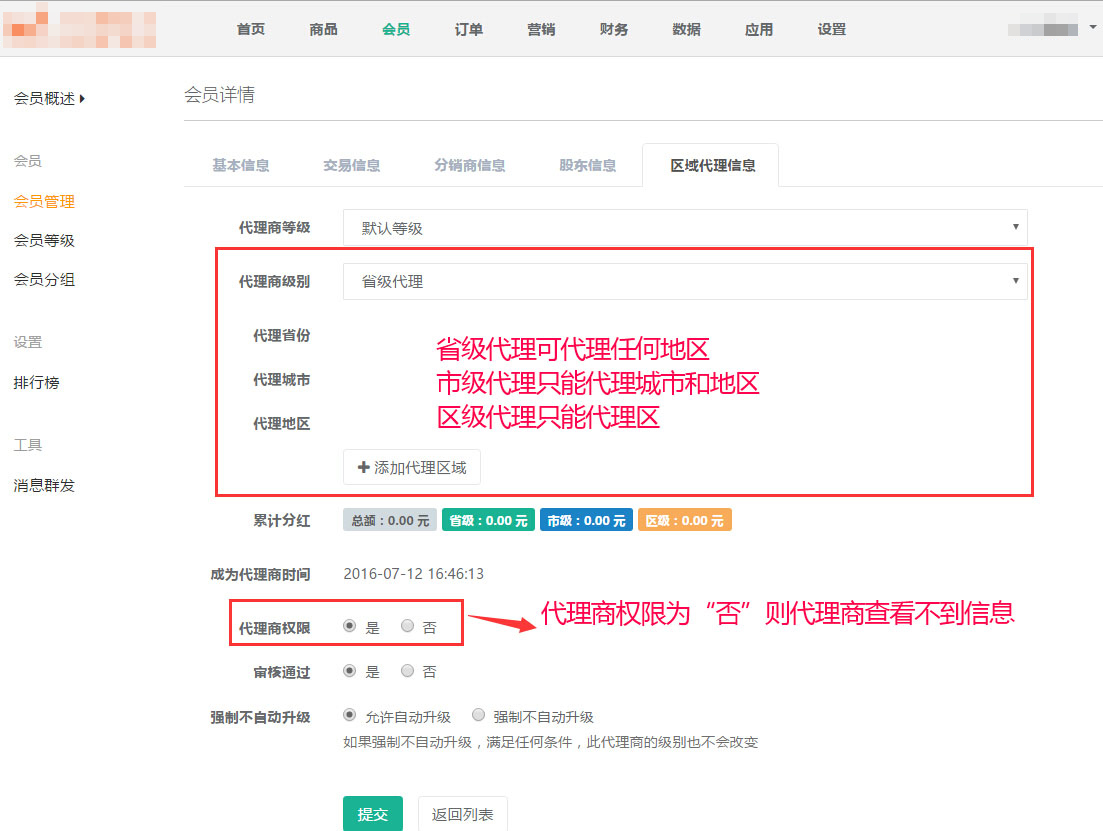
Task: Open the 代理商级别 dropdown
Action: point(684,282)
